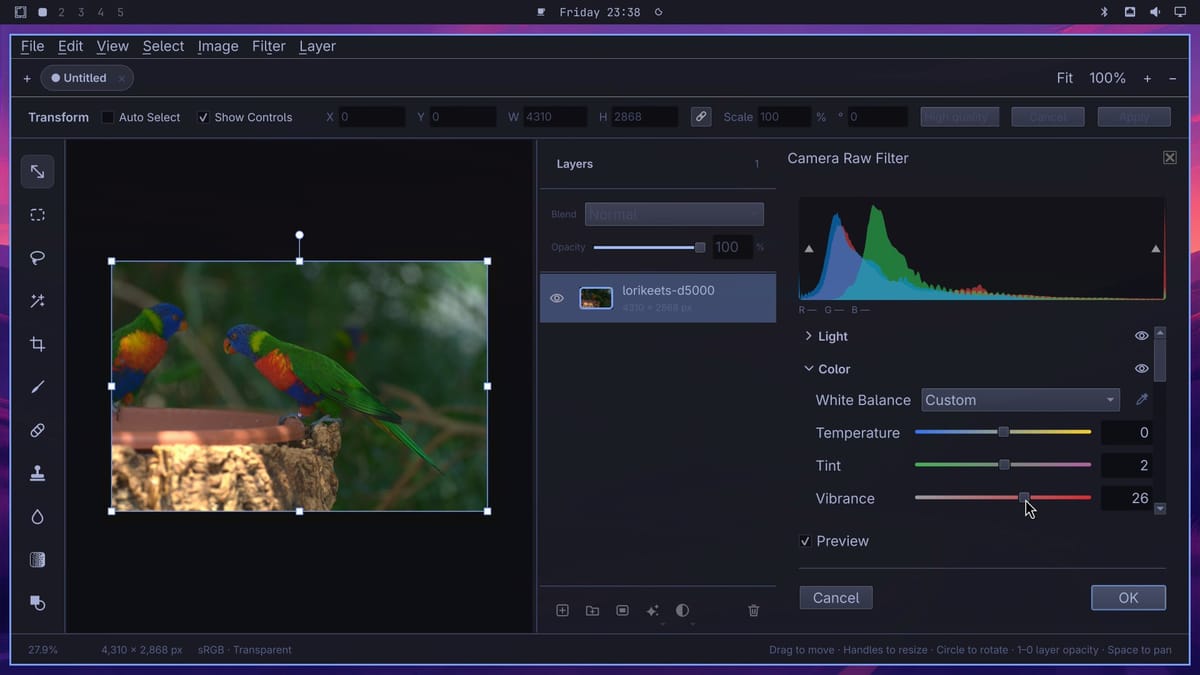Toggle Color section visibility eye
The image size is (1200, 675).
[x=1141, y=369]
